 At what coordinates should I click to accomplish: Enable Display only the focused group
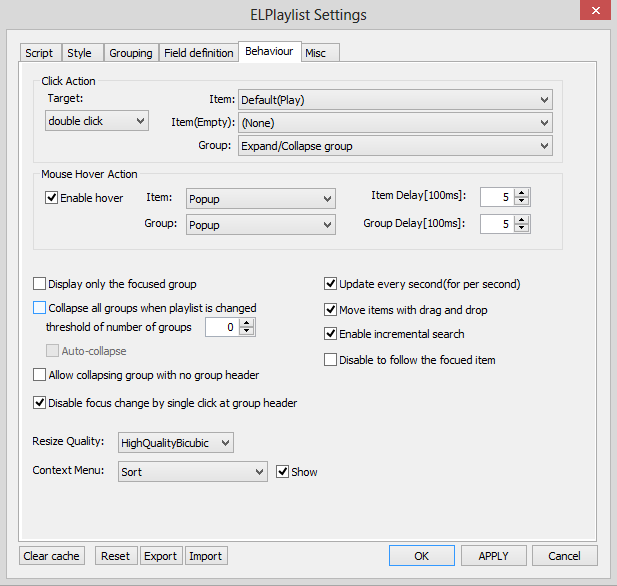click(41, 284)
